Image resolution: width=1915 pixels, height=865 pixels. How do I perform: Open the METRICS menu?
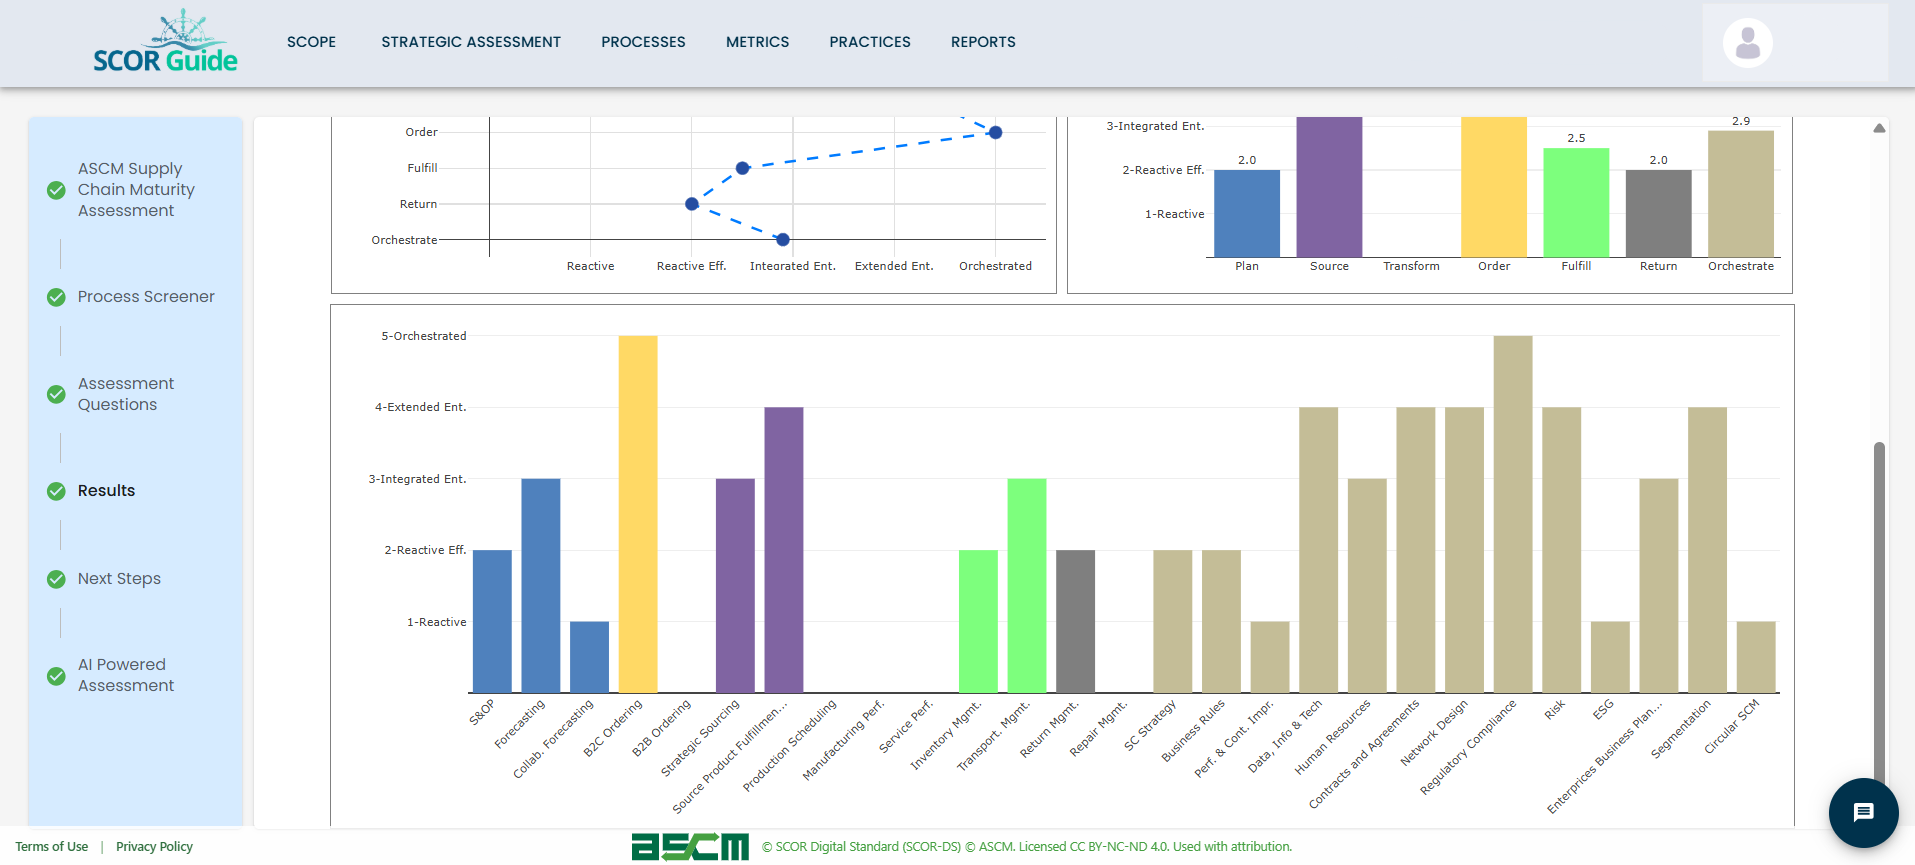point(757,42)
